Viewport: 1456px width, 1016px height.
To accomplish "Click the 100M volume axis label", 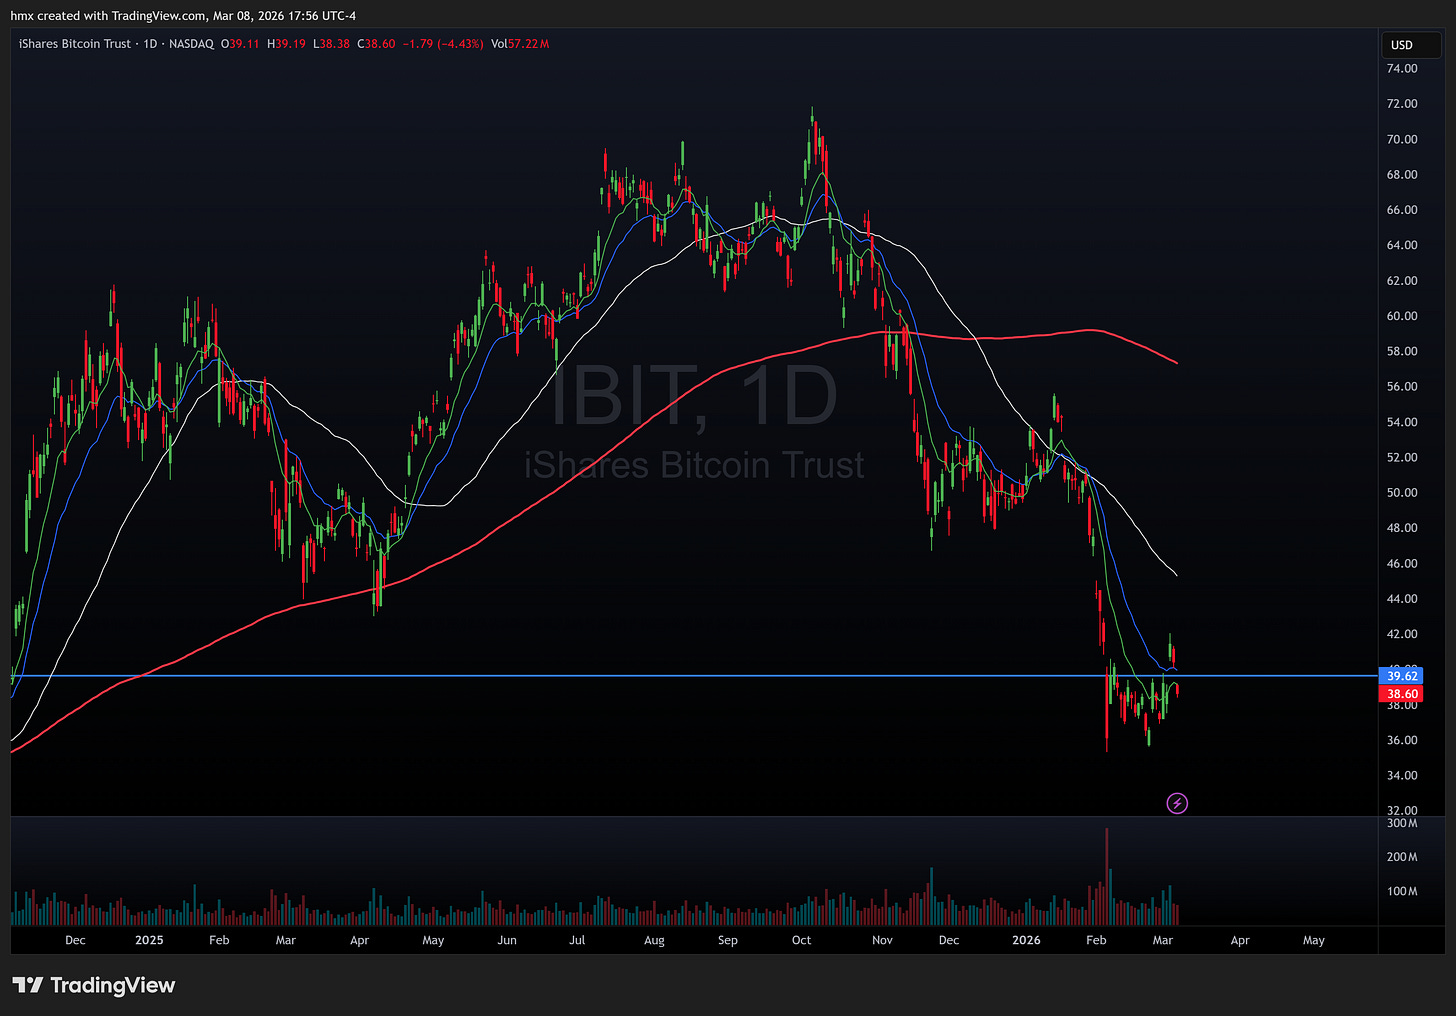I will pyautogui.click(x=1402, y=891).
